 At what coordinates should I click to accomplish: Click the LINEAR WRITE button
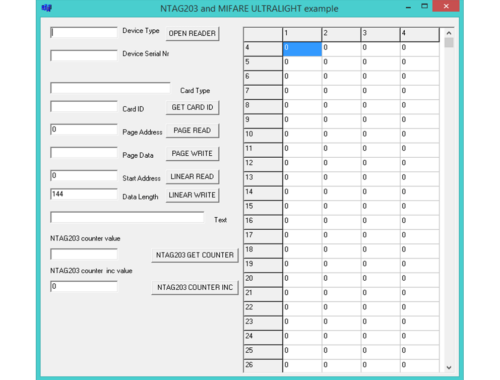192,195
